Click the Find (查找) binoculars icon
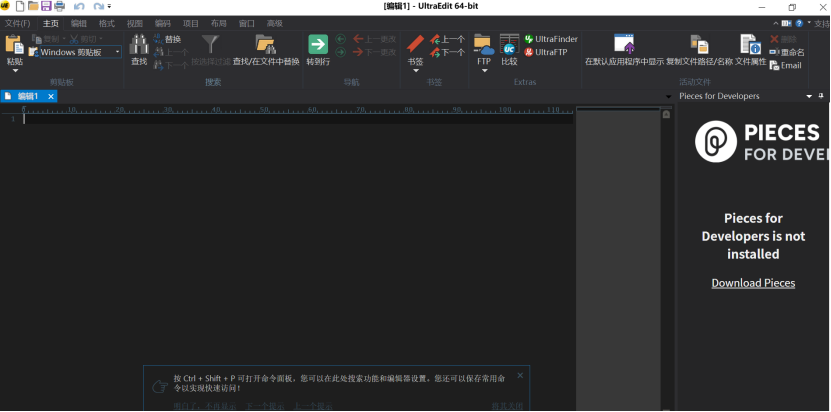Image resolution: width=831 pixels, height=412 pixels. pyautogui.click(x=138, y=48)
